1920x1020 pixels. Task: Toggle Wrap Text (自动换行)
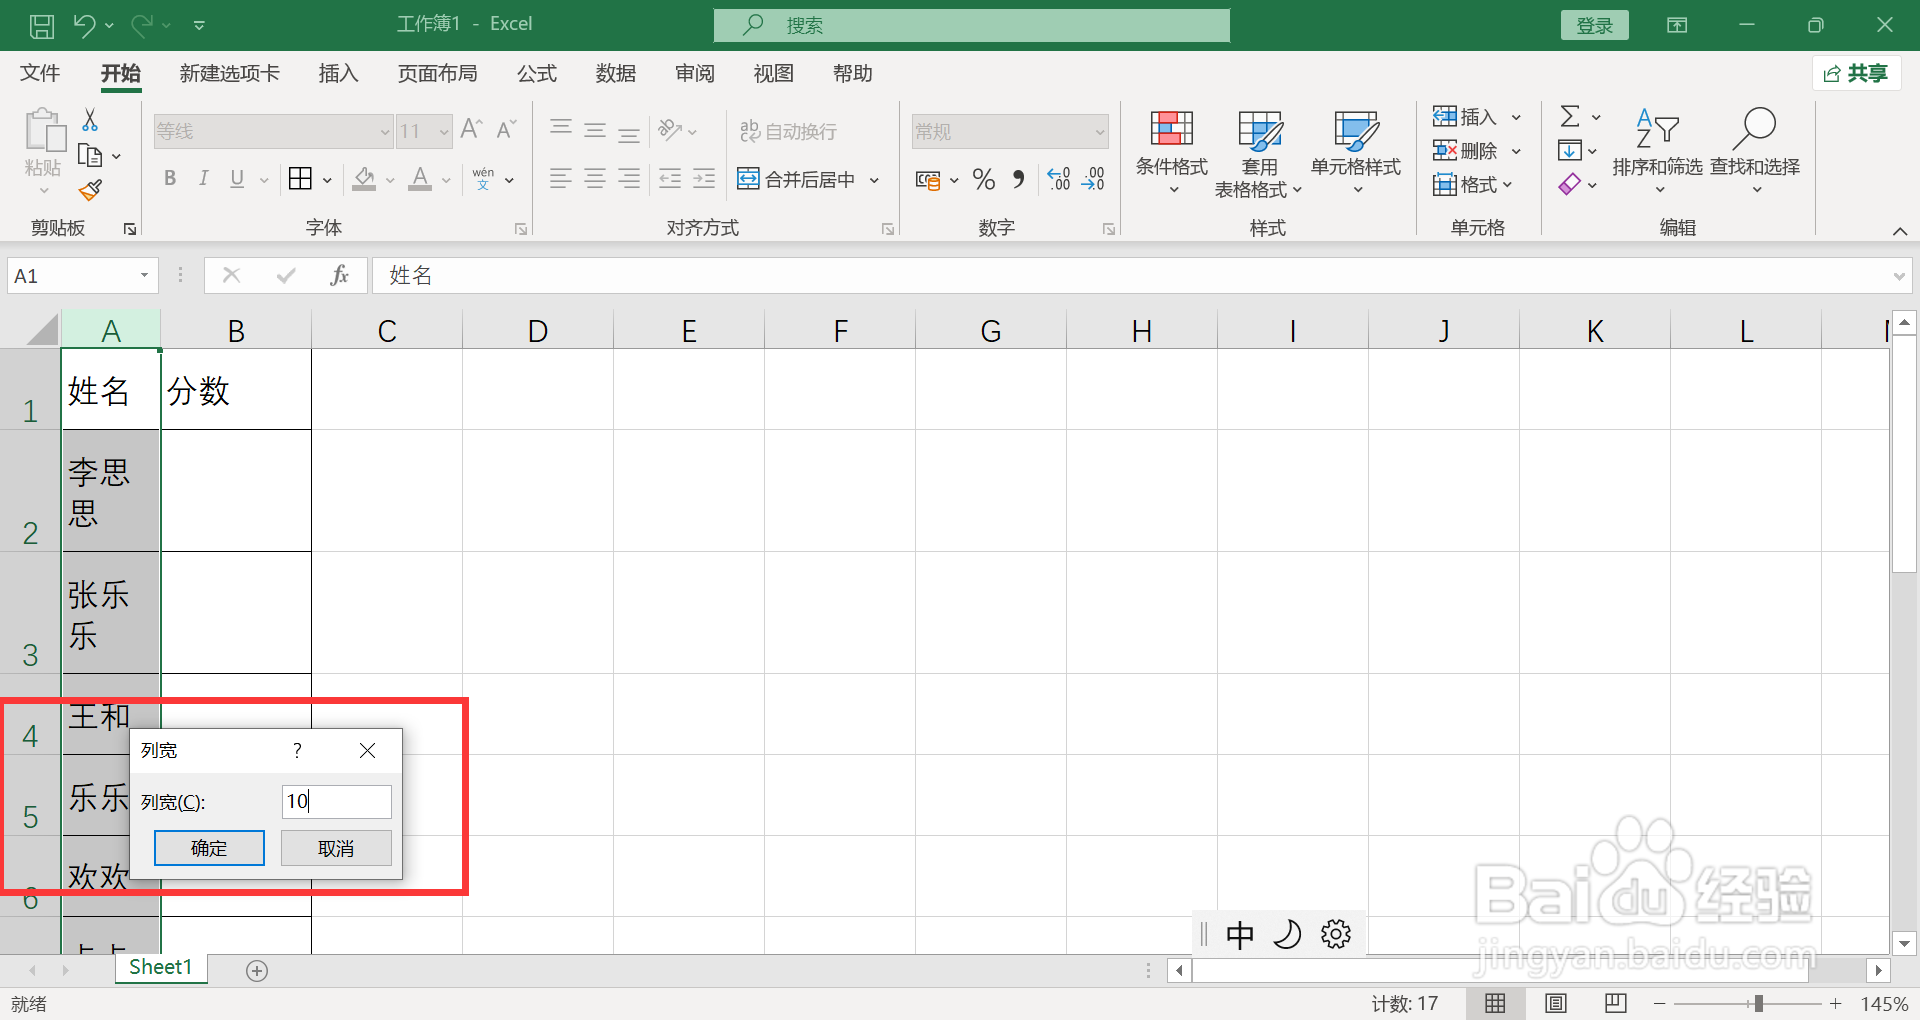click(x=788, y=131)
